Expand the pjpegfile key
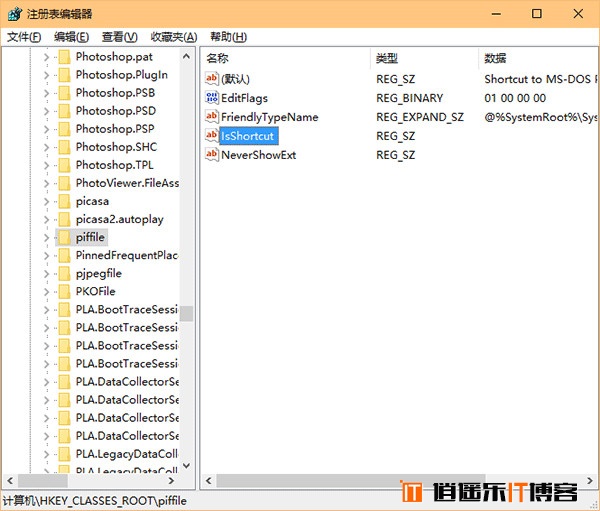This screenshot has width=600, height=511. tap(46, 274)
